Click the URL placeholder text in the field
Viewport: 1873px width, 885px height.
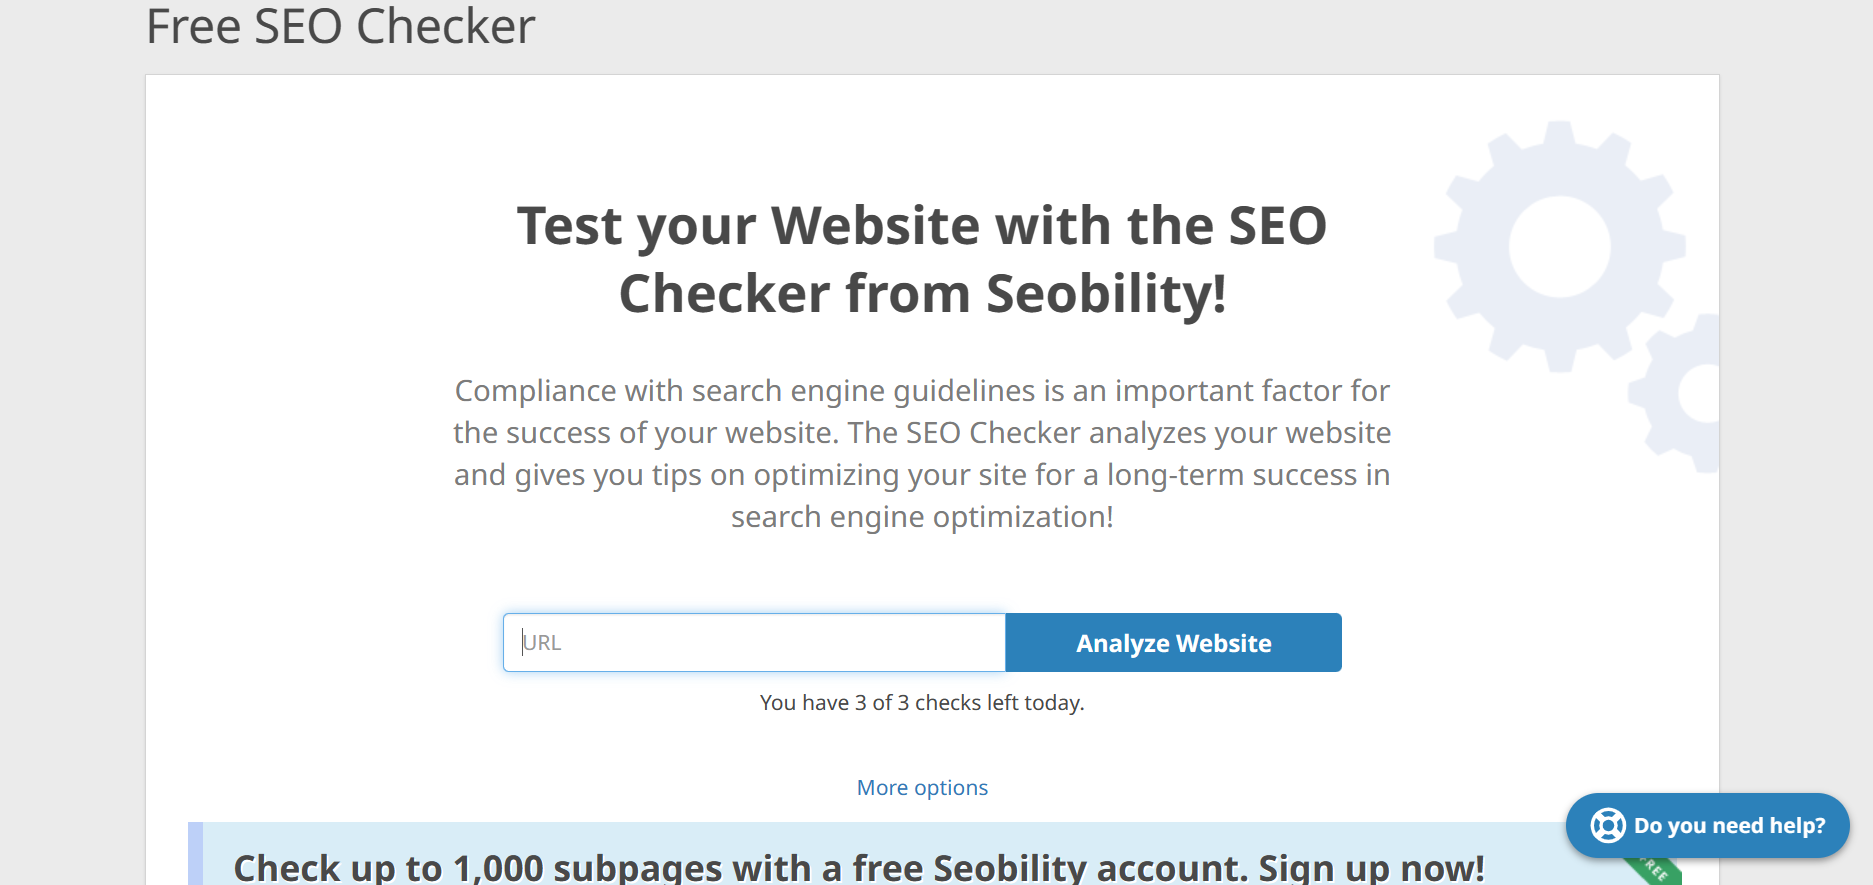click(x=542, y=643)
